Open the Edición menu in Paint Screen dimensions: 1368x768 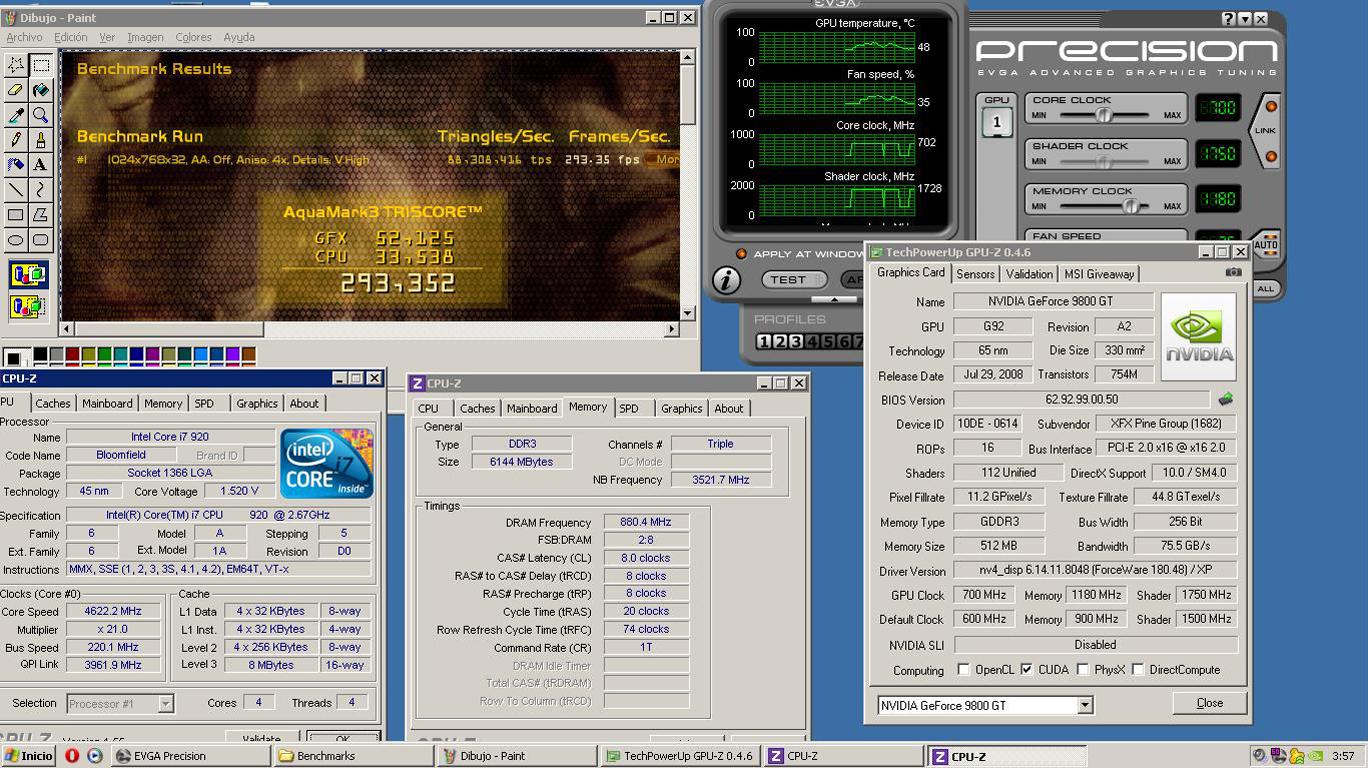point(71,37)
